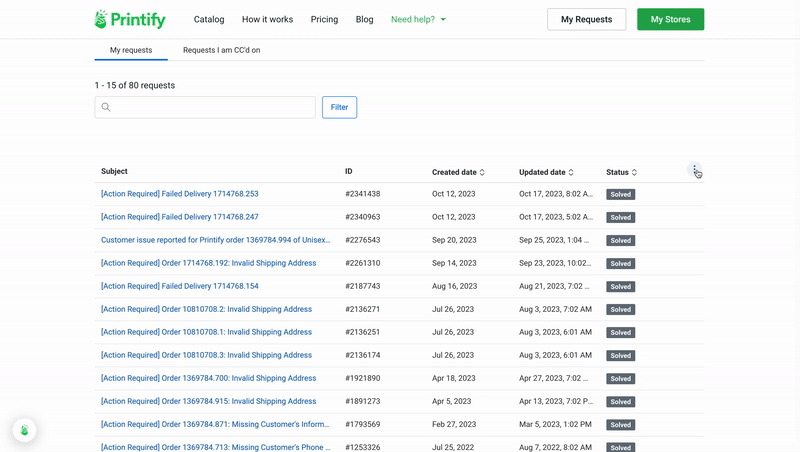Click Solved badge for request #2276543
This screenshot has height=452, width=800.
click(620, 240)
